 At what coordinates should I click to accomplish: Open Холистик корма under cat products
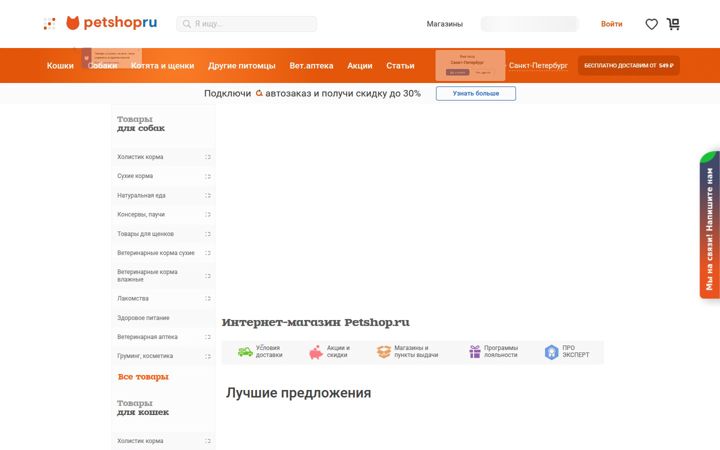pos(140,441)
